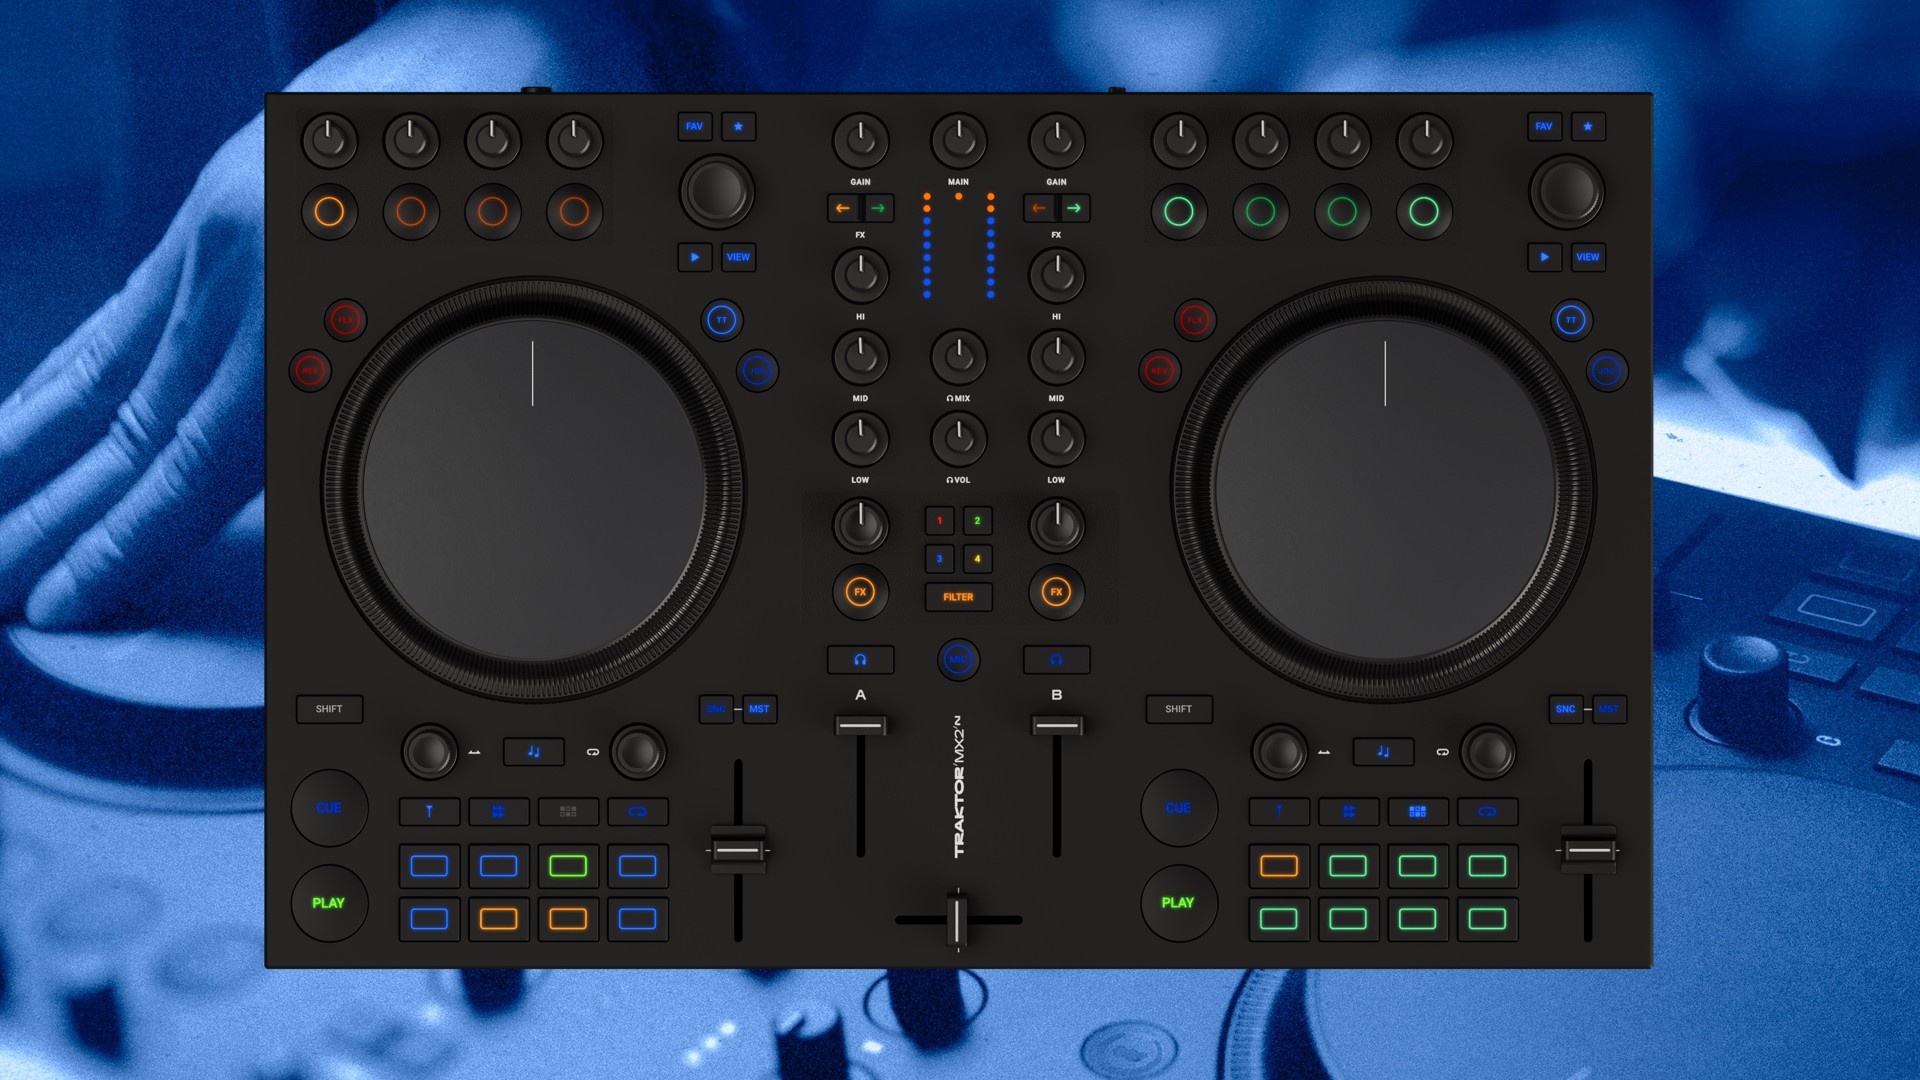The image size is (1920, 1080).
Task: Toggle the left deck MST master button
Action: (759, 709)
